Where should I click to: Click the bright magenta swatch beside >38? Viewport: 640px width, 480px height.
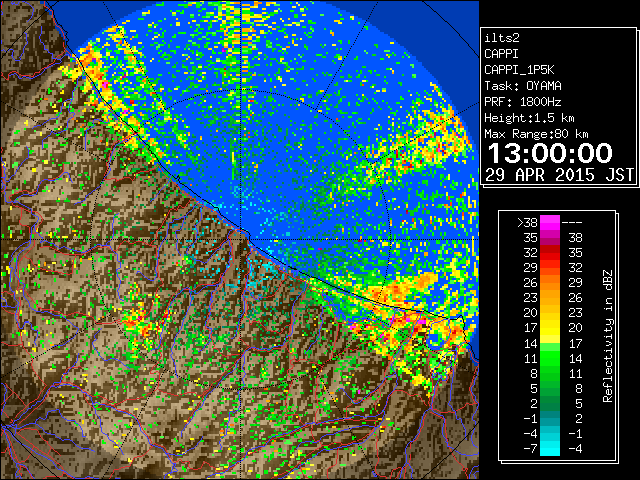pos(550,222)
